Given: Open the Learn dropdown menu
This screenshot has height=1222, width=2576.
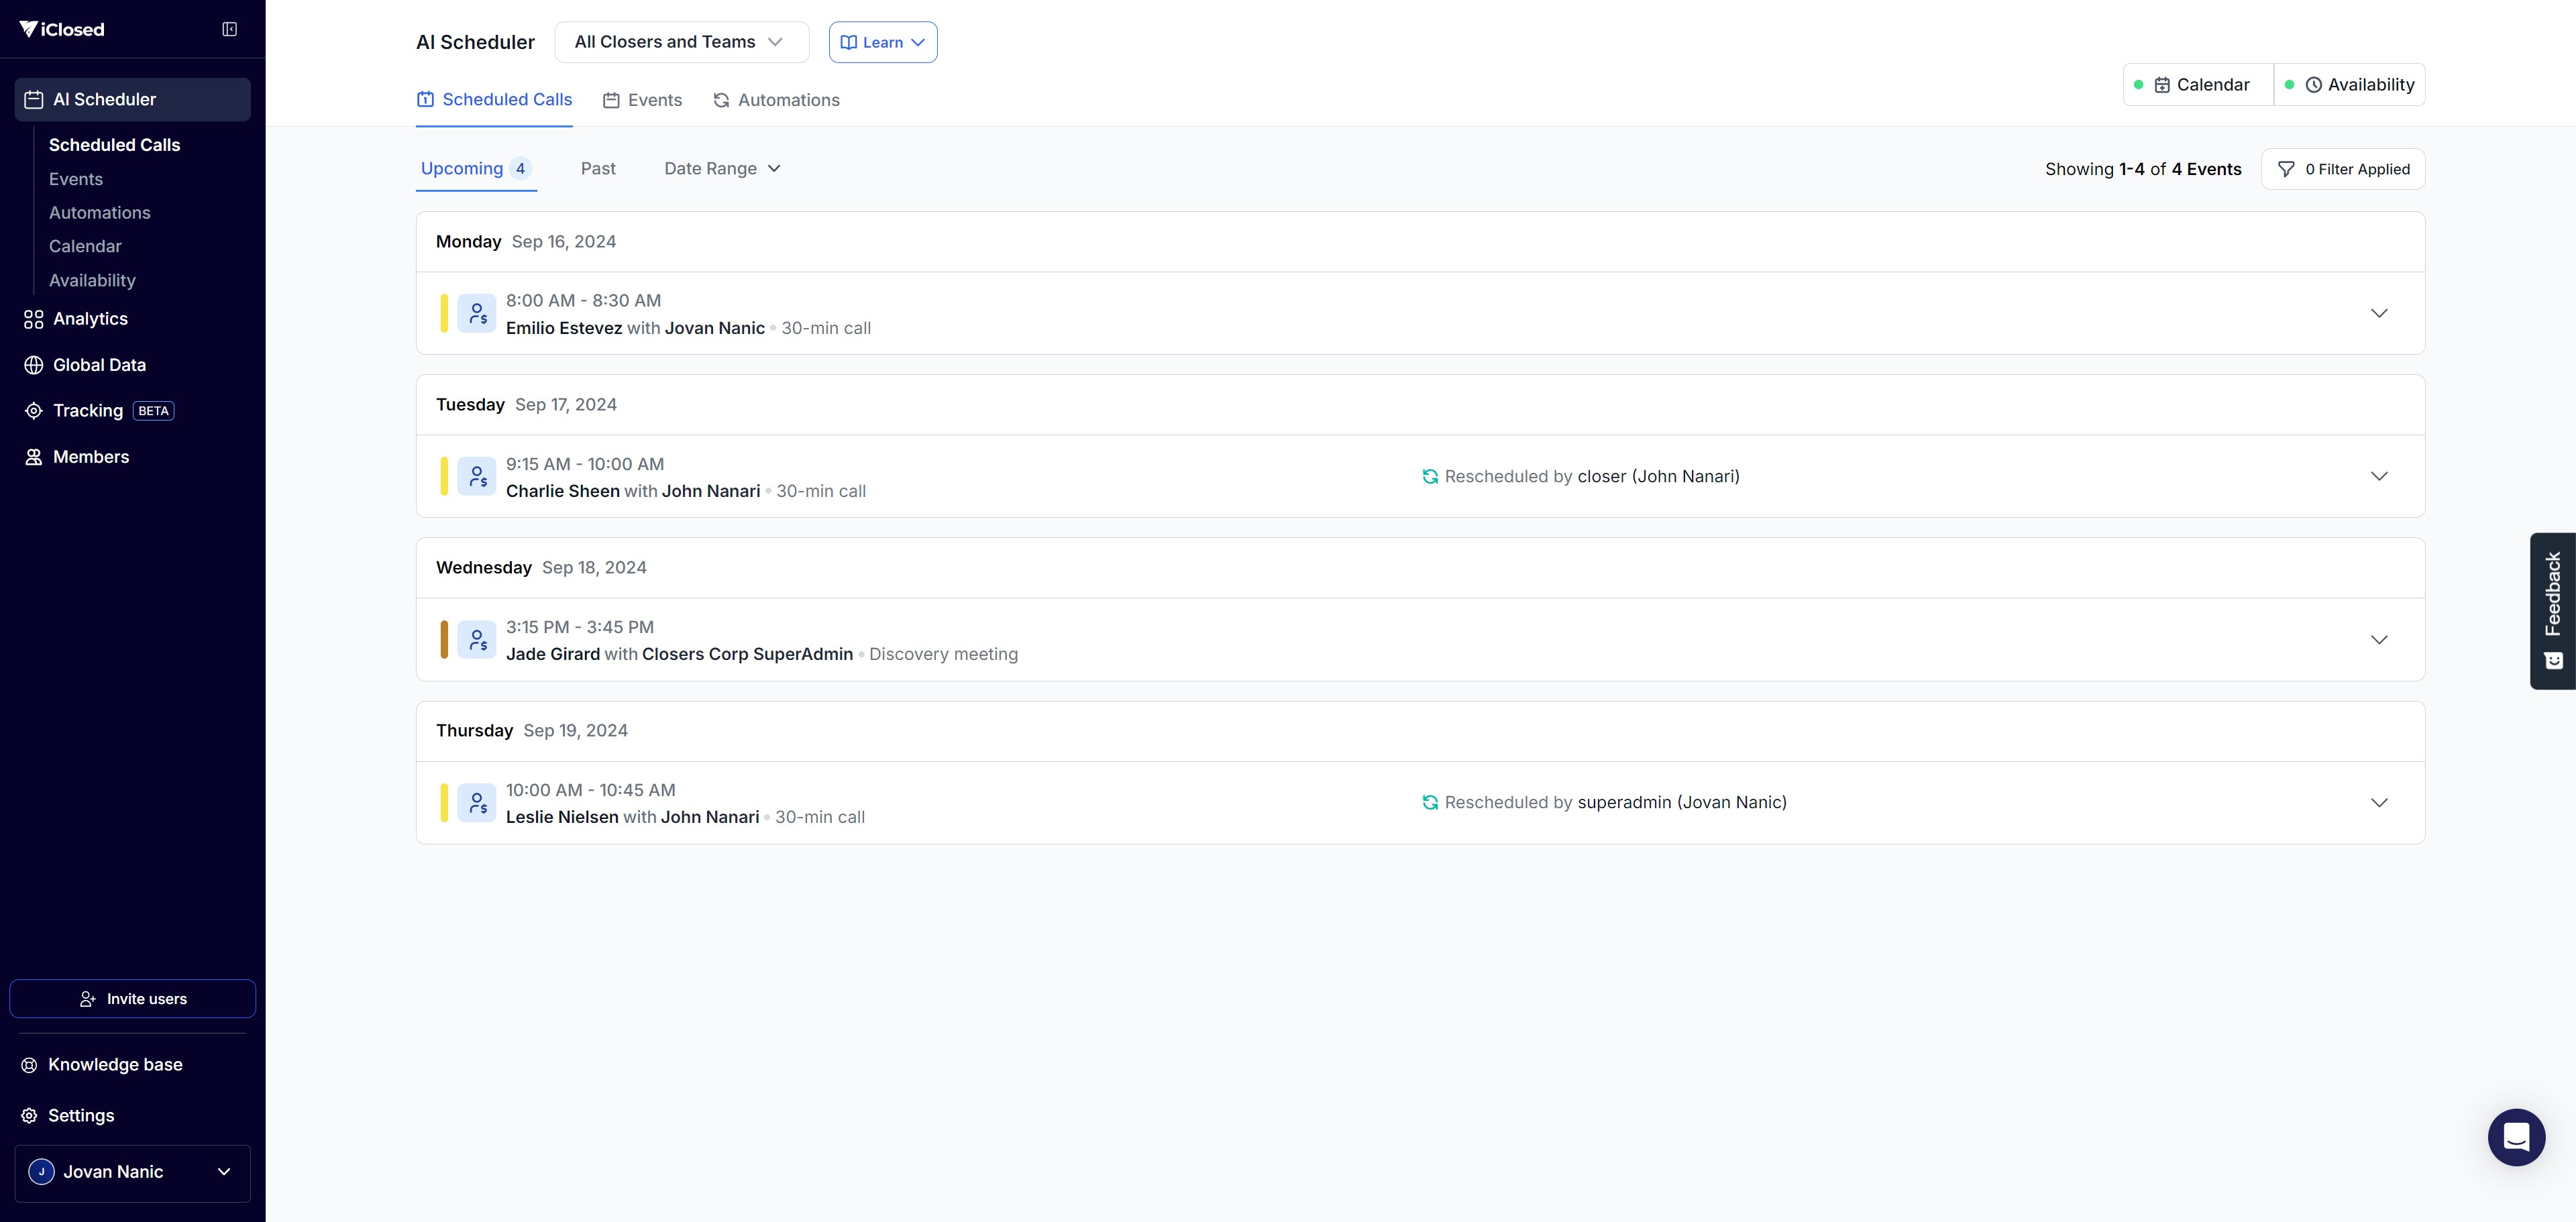Looking at the screenshot, I should point(882,42).
